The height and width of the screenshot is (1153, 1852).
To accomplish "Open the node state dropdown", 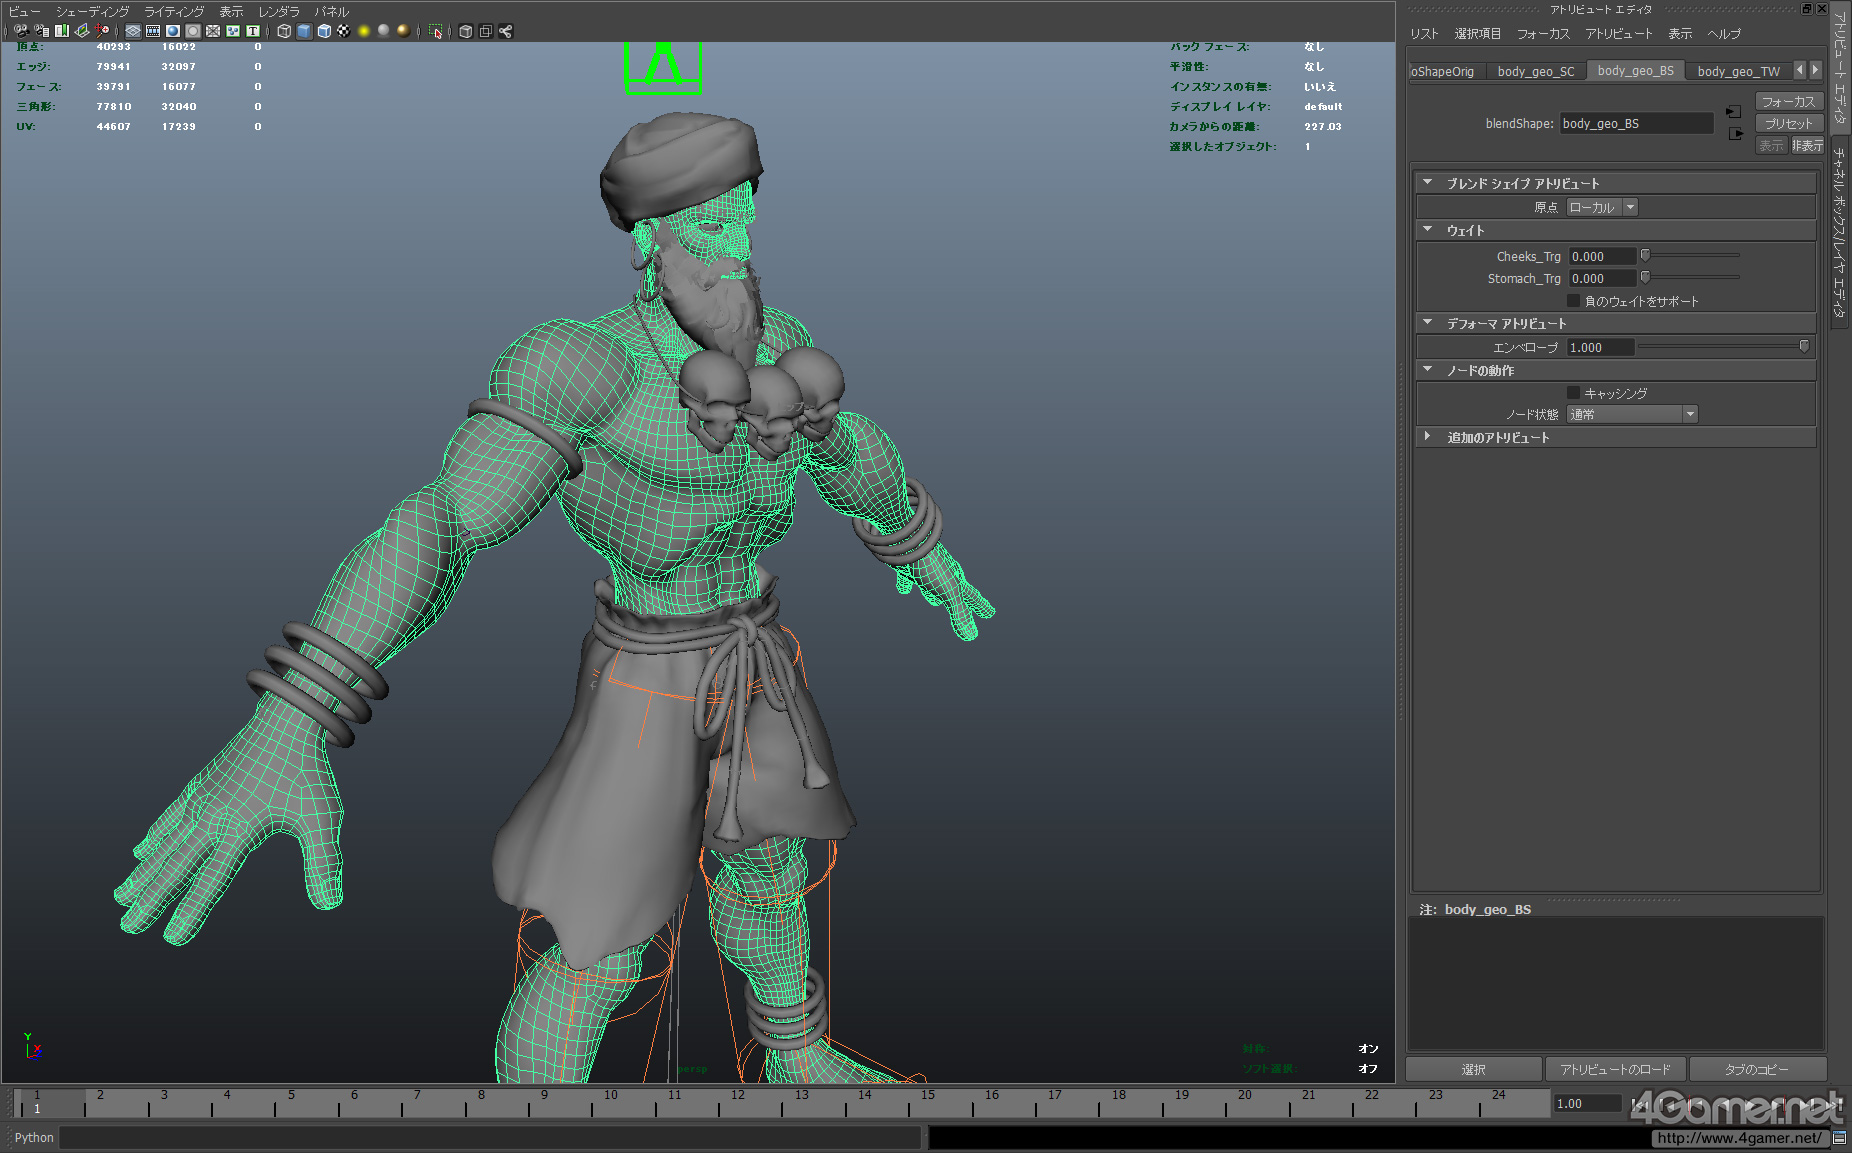I will [1632, 414].
